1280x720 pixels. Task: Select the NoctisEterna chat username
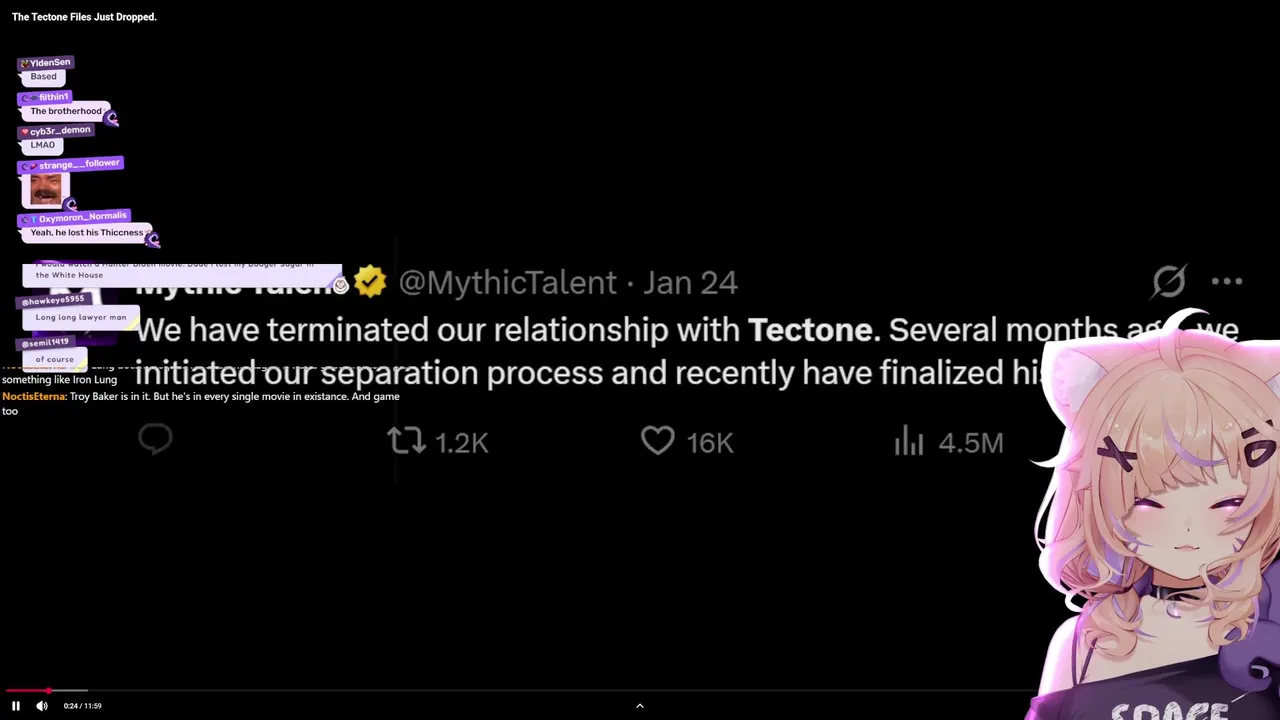33,397
